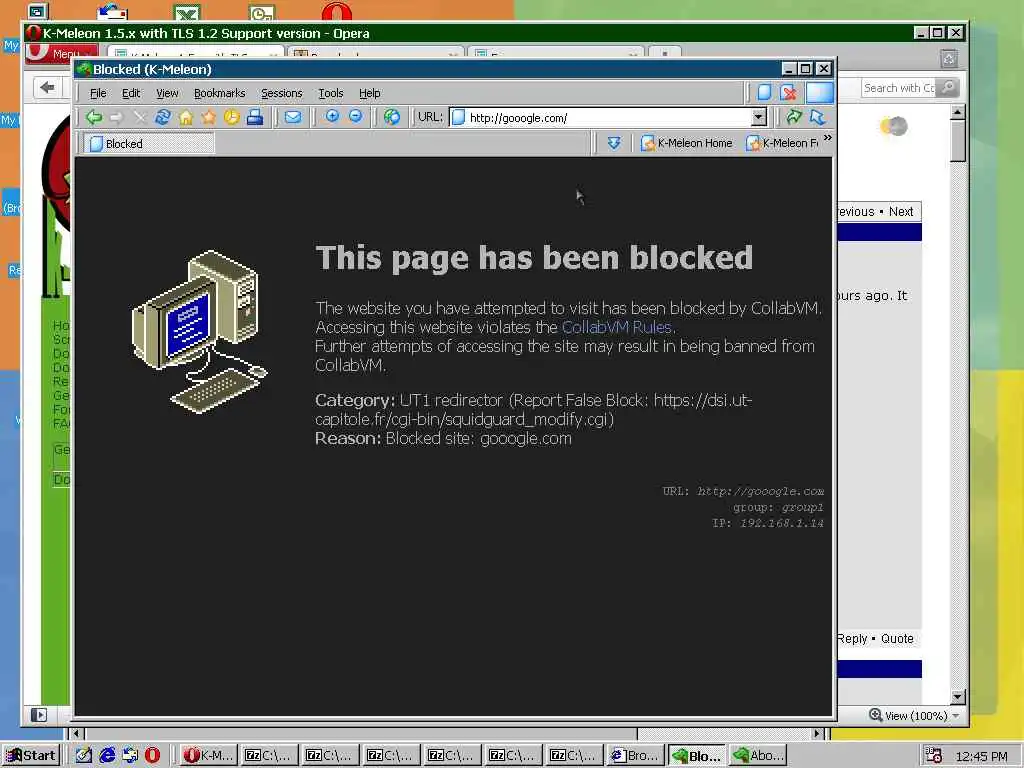Go to the Home page icon

click(x=185, y=118)
